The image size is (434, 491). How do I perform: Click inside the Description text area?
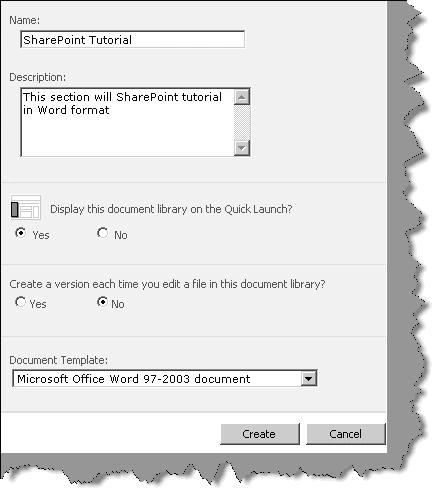(127, 122)
